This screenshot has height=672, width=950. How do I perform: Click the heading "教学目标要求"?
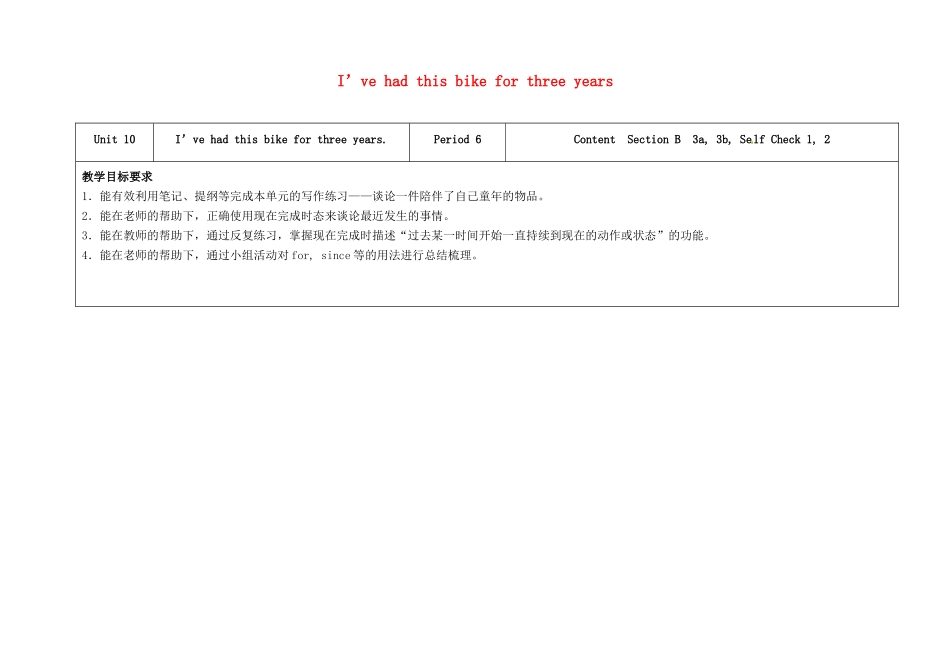click(x=117, y=177)
